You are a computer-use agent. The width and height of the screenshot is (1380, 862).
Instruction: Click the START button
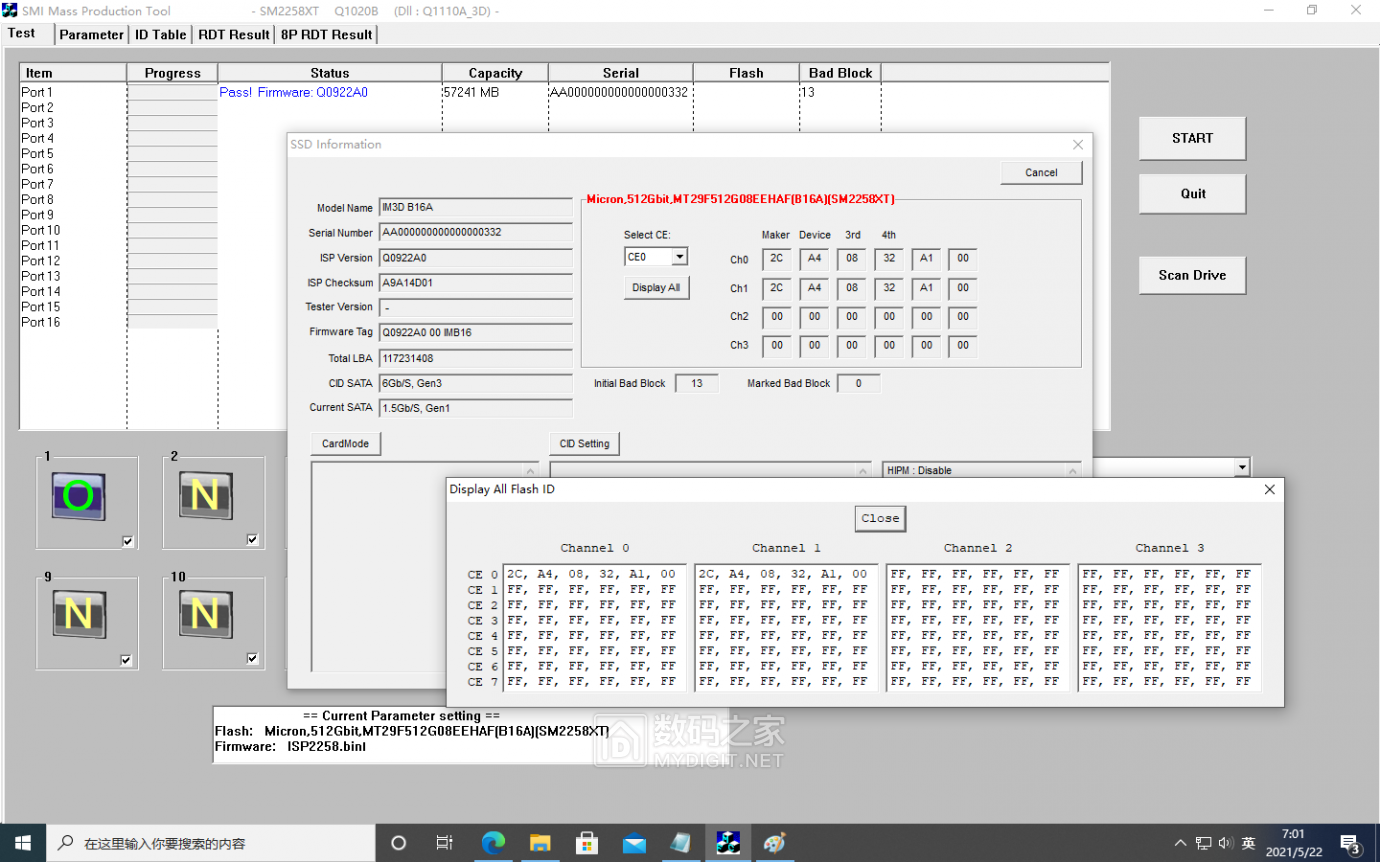tap(1192, 138)
